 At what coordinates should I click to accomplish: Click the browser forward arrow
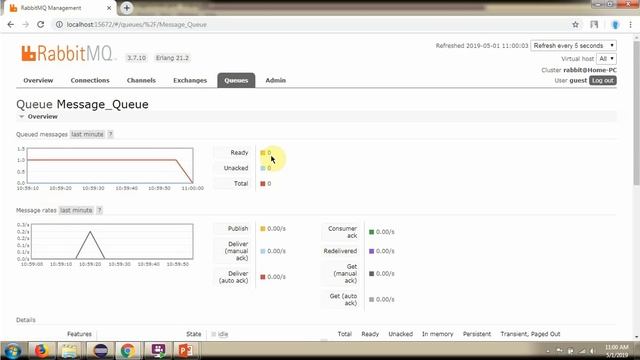(25, 24)
